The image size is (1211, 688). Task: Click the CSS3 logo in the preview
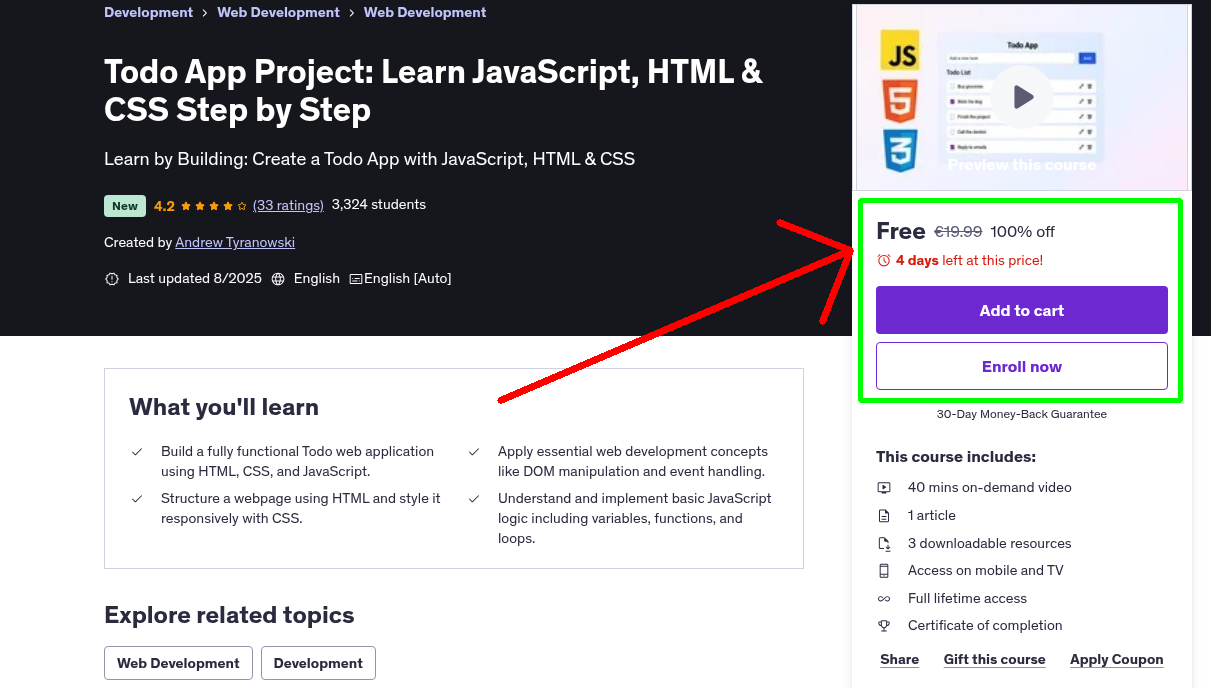click(x=900, y=150)
